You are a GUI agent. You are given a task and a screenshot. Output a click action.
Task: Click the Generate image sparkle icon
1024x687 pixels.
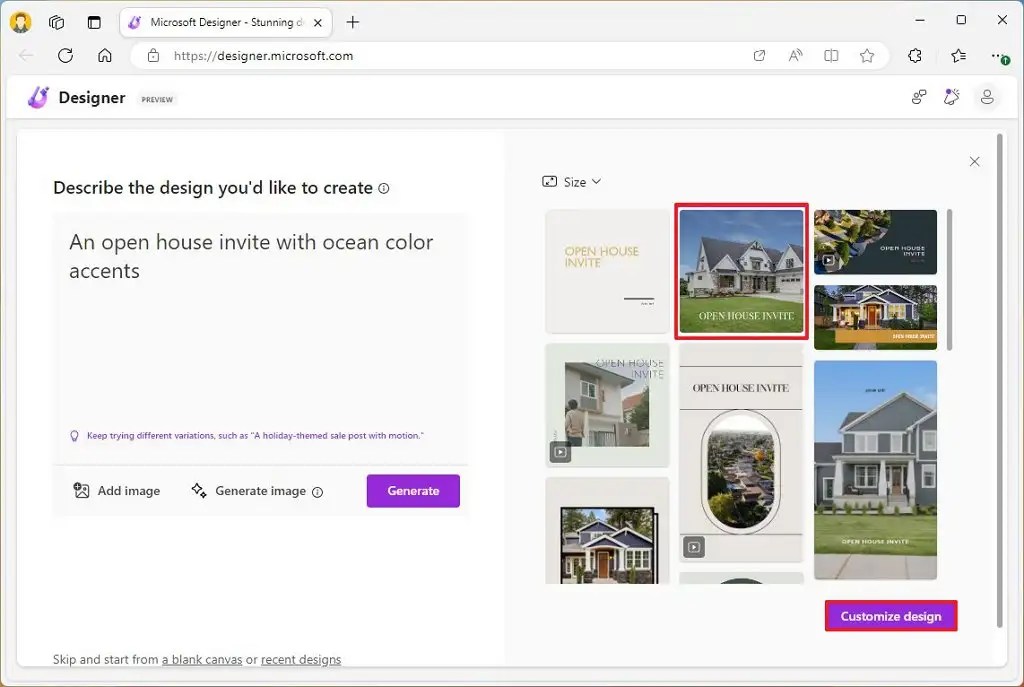click(199, 491)
